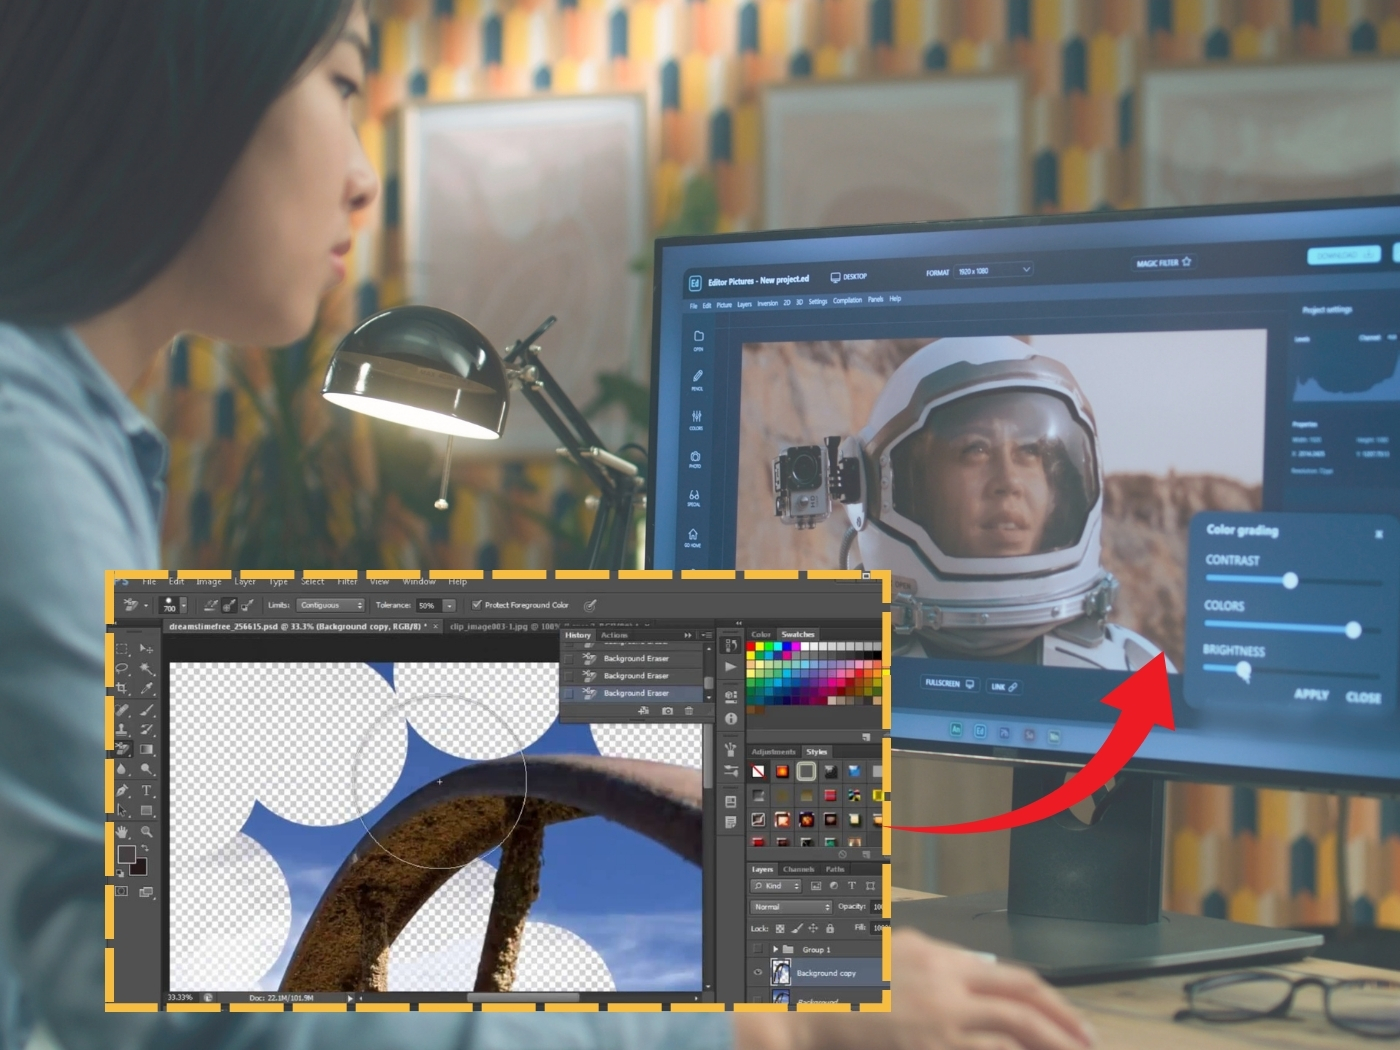Switch to the Channels tab

799,869
